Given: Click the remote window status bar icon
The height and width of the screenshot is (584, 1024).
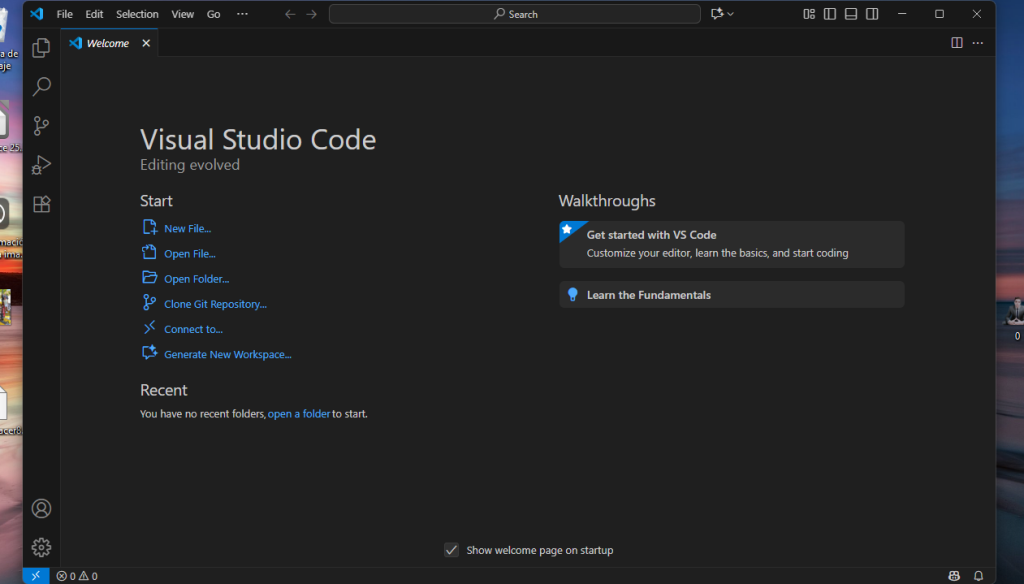Looking at the screenshot, I should tap(36, 576).
